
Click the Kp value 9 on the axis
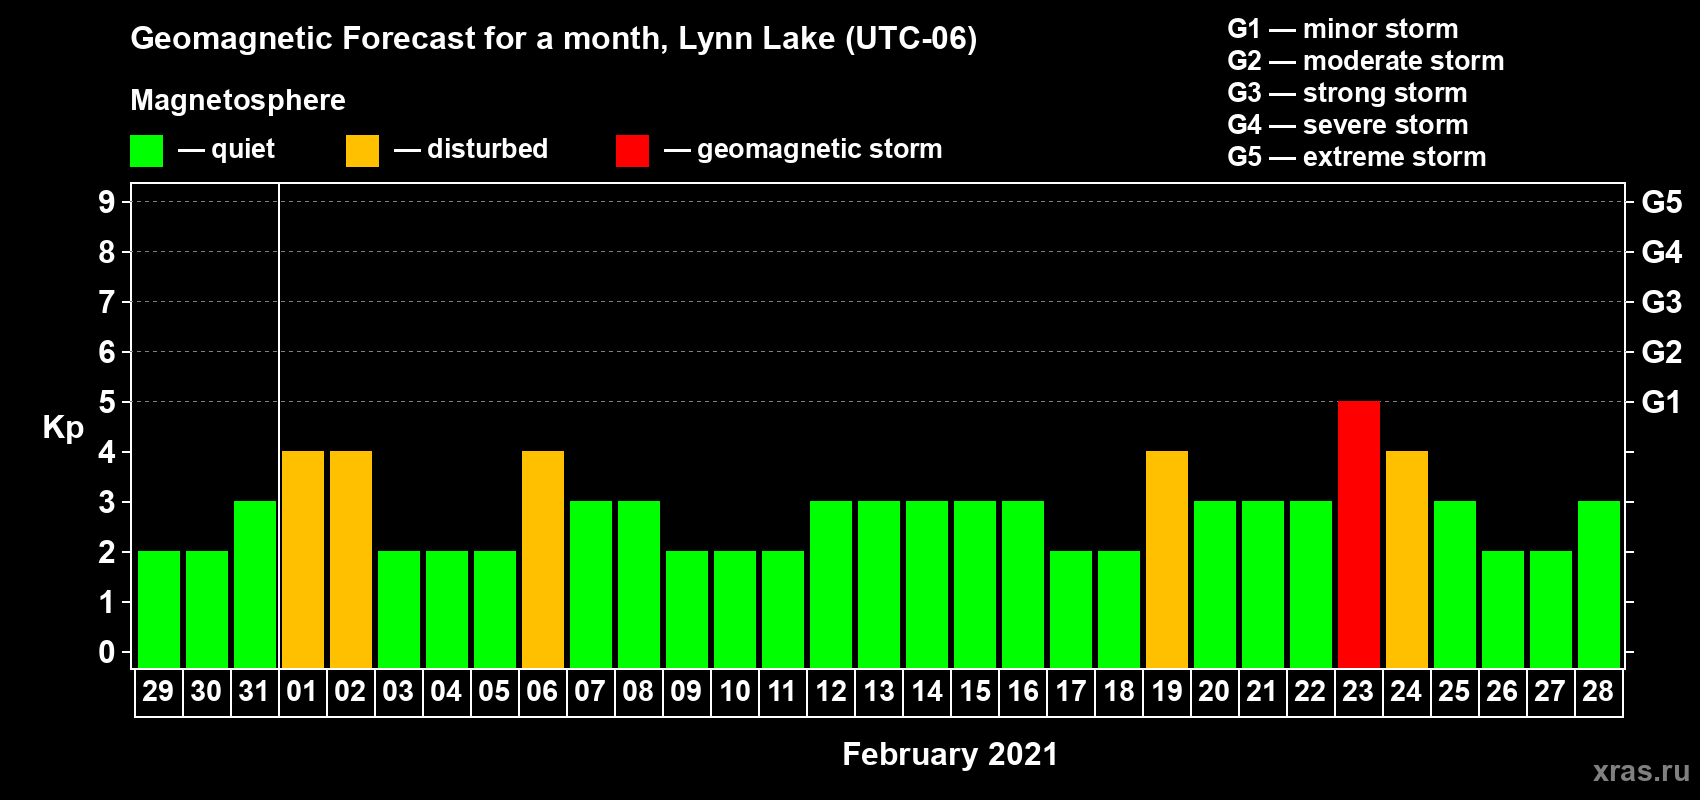[x=107, y=202]
